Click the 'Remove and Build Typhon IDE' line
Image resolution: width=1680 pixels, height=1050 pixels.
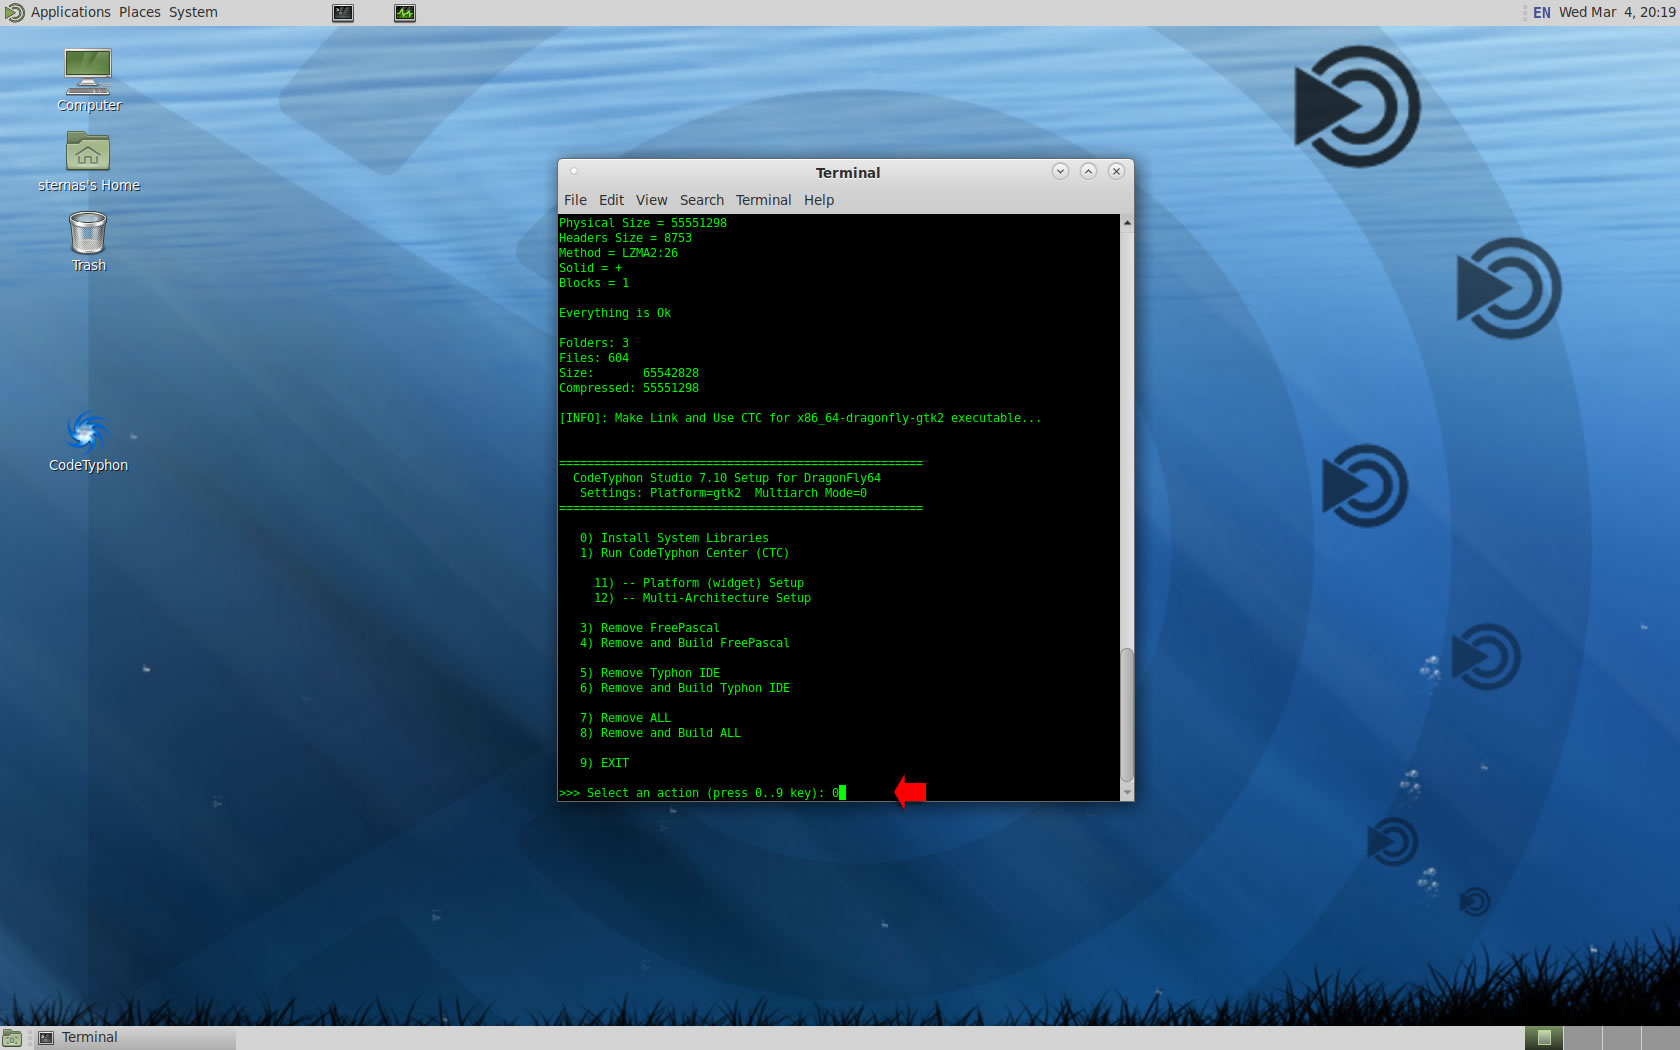(x=684, y=688)
